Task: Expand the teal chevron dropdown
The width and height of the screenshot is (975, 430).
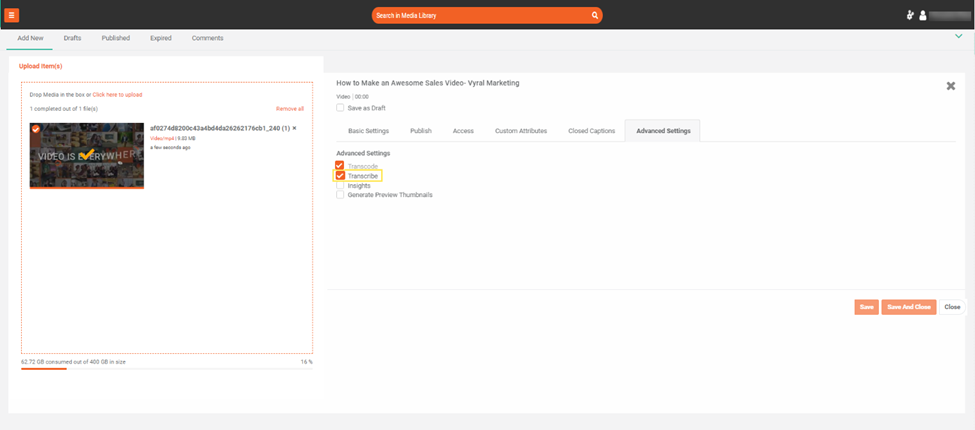Action: pos(958,36)
